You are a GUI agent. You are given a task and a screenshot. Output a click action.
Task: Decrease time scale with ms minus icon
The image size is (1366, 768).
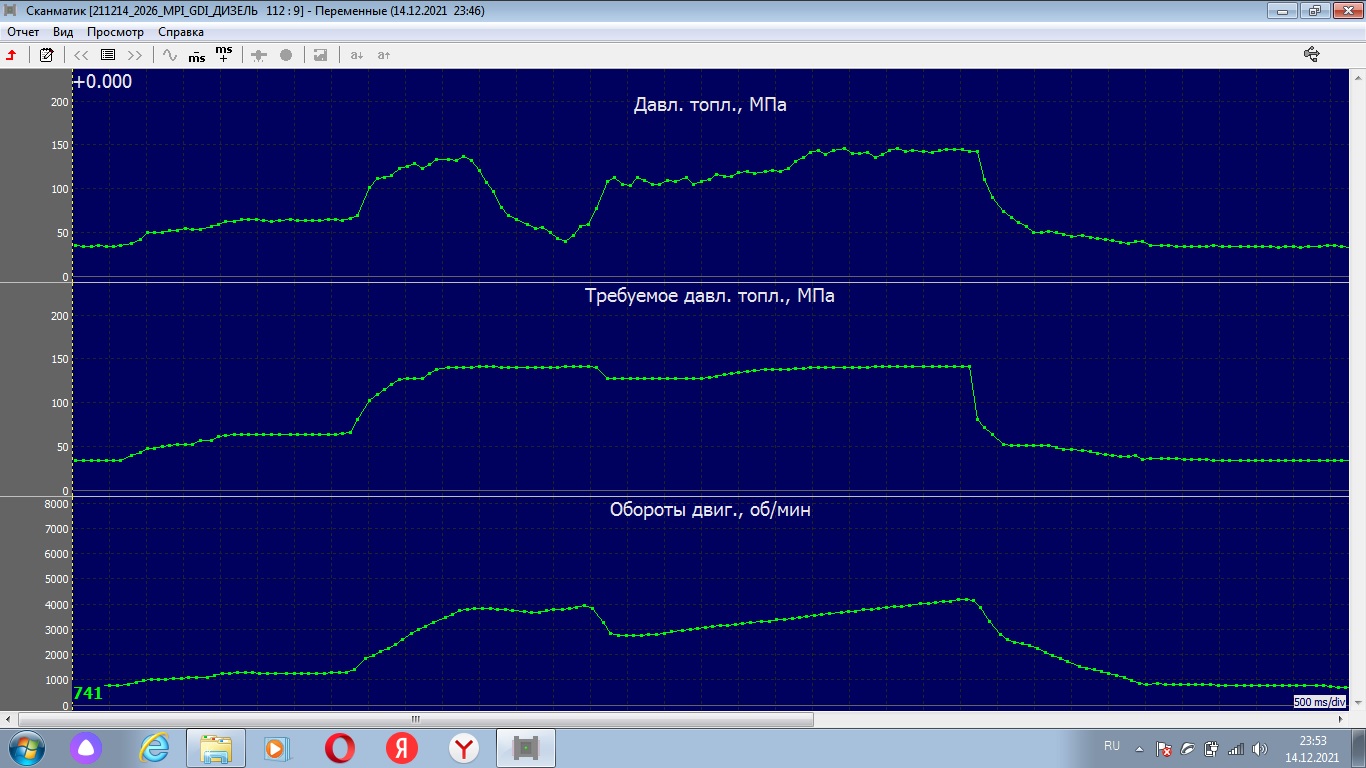point(197,55)
